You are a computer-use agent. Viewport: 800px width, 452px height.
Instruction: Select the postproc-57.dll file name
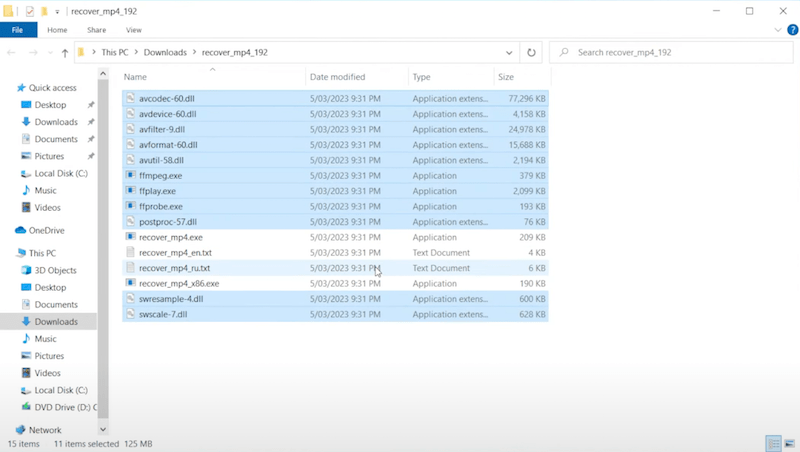168,221
